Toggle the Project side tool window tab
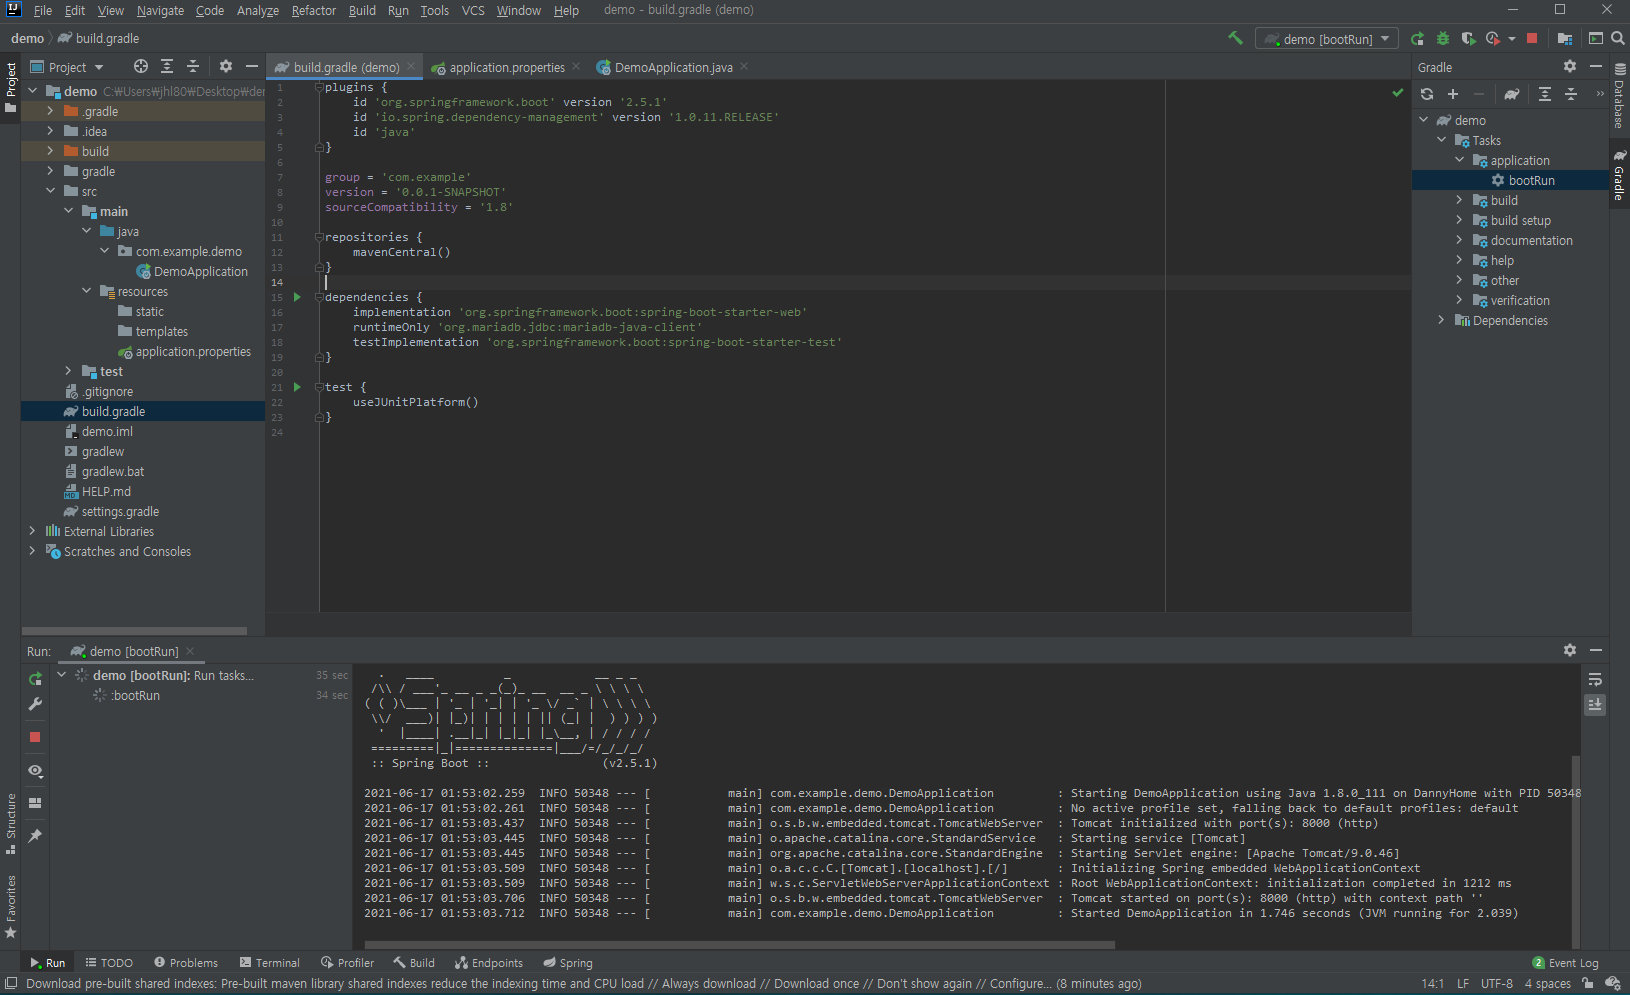 coord(11,87)
